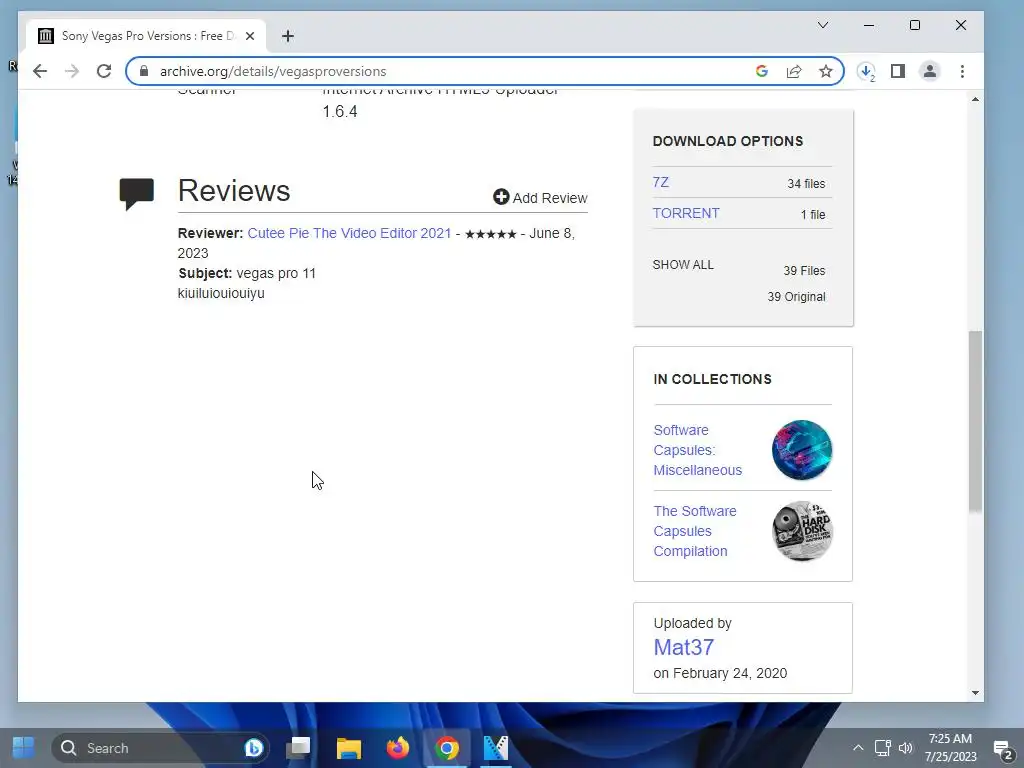This screenshot has height=768, width=1024.
Task: Share this page using share icon
Action: [793, 71]
